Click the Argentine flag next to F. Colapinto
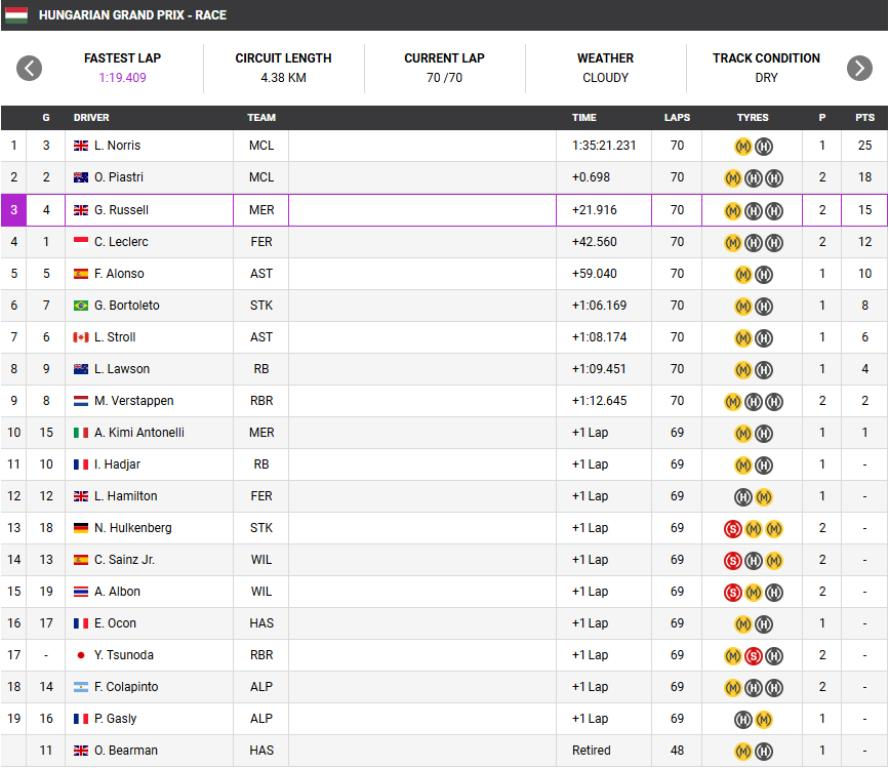 point(81,686)
